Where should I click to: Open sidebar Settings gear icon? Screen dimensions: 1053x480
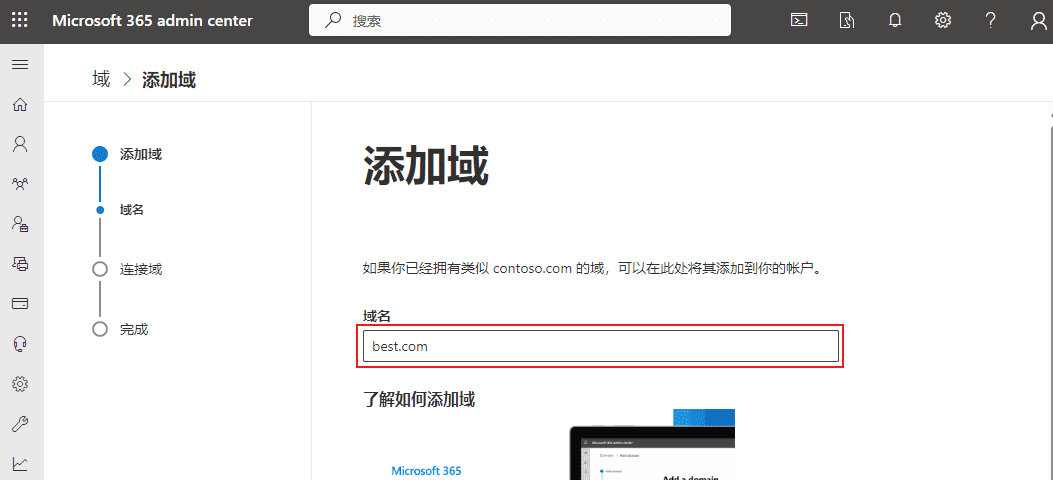tap(20, 384)
